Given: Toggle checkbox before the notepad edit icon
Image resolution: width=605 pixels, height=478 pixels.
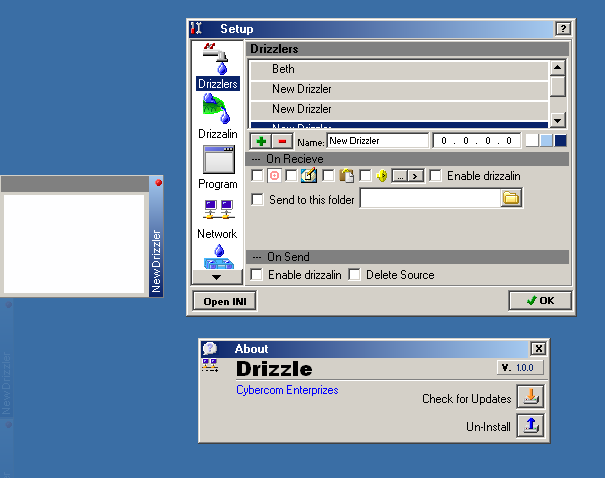Looking at the screenshot, I should click(291, 176).
